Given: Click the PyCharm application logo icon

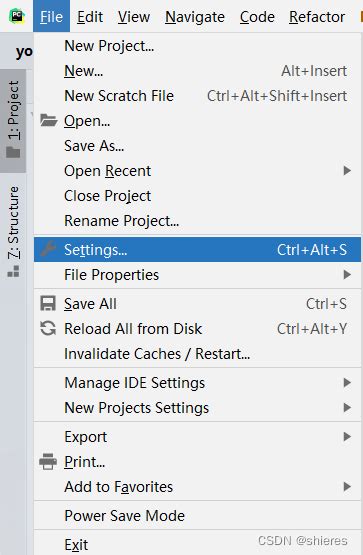Looking at the screenshot, I should point(17,16).
